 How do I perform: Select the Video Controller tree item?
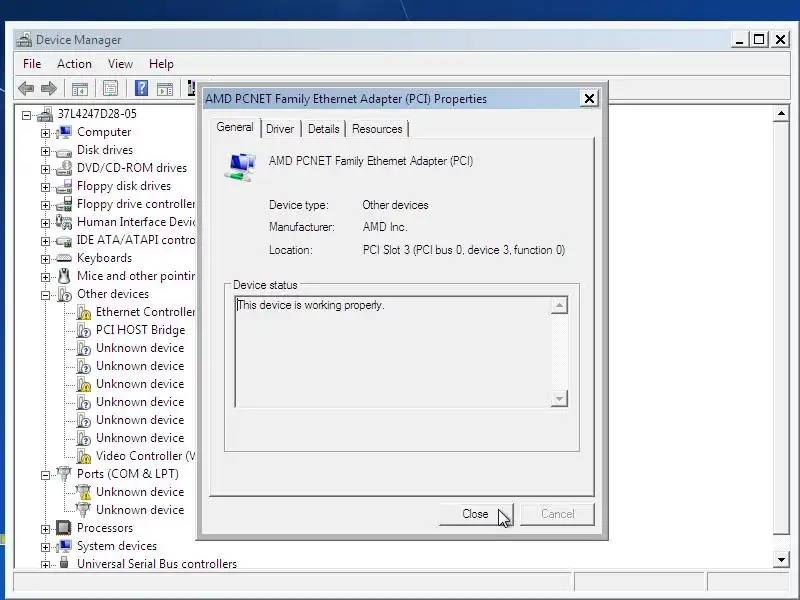click(x=145, y=456)
